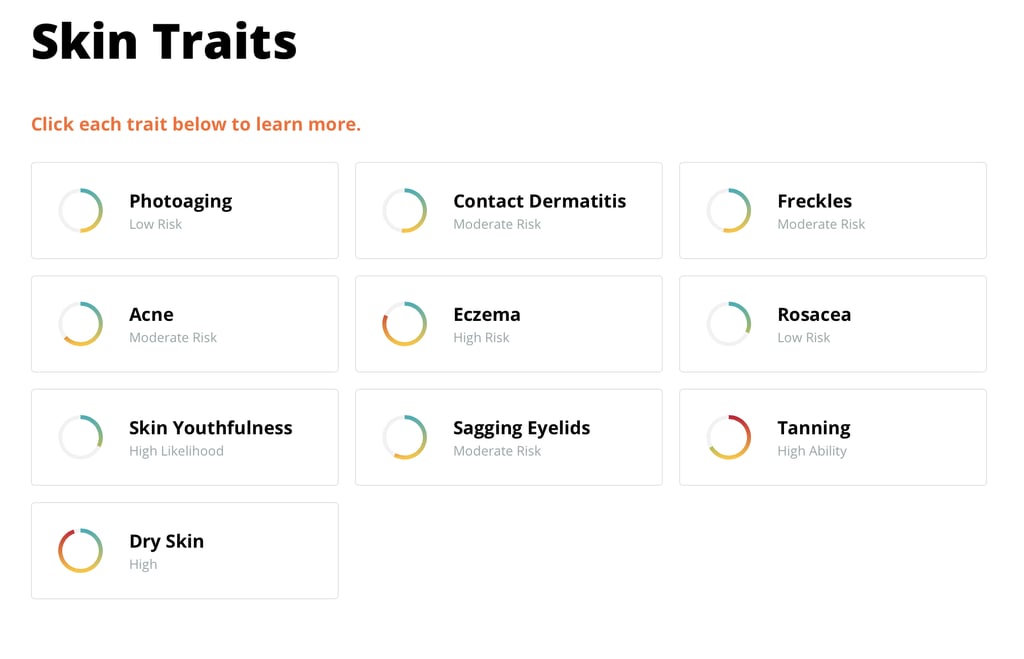This screenshot has width=1024, height=659.
Task: Click the Contact Dermatitis gauge ring
Action: [x=405, y=210]
